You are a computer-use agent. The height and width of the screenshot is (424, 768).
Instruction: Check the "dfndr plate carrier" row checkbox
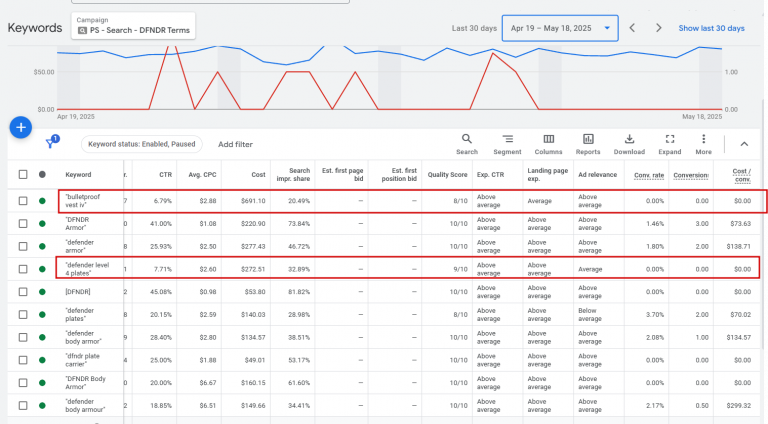point(23,360)
